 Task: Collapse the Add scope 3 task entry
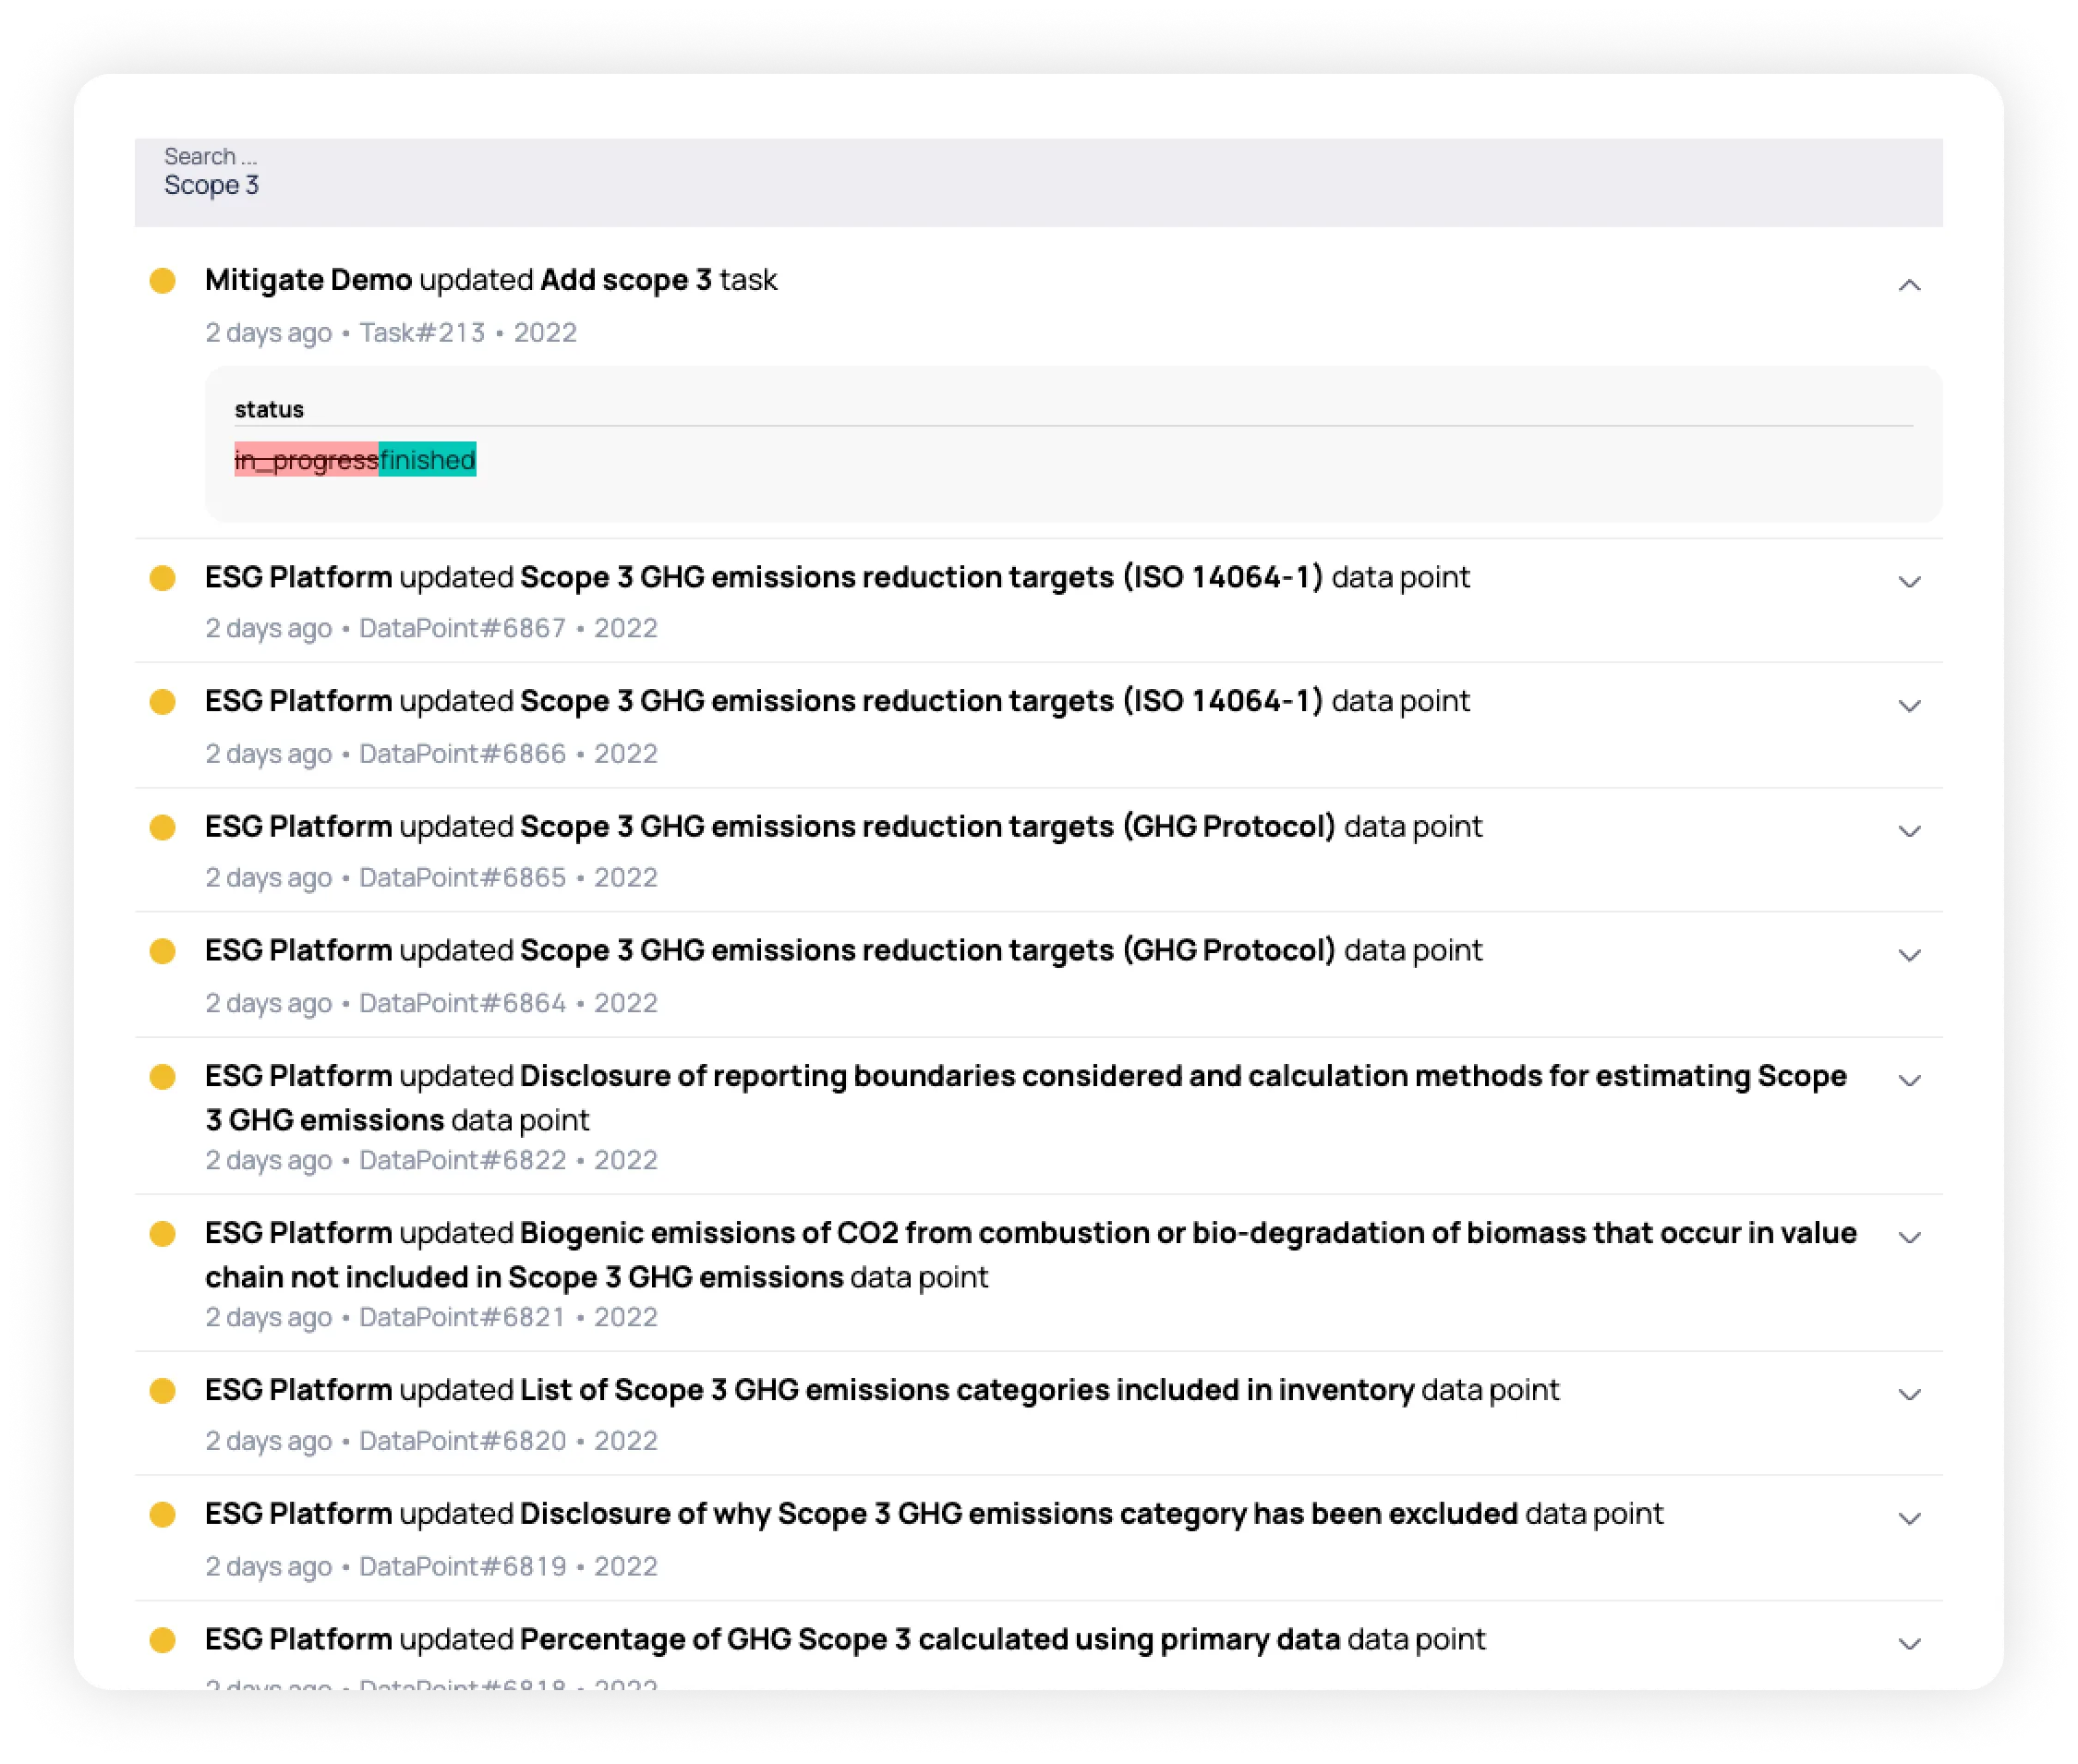click(x=1909, y=285)
